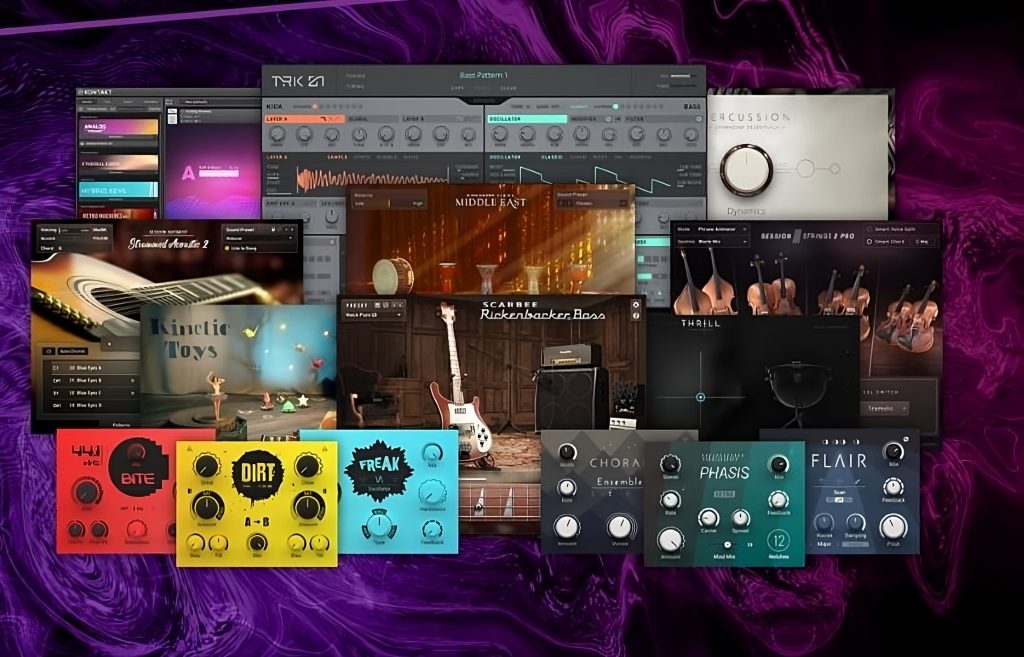Click the Auto Chords button

tap(73, 351)
